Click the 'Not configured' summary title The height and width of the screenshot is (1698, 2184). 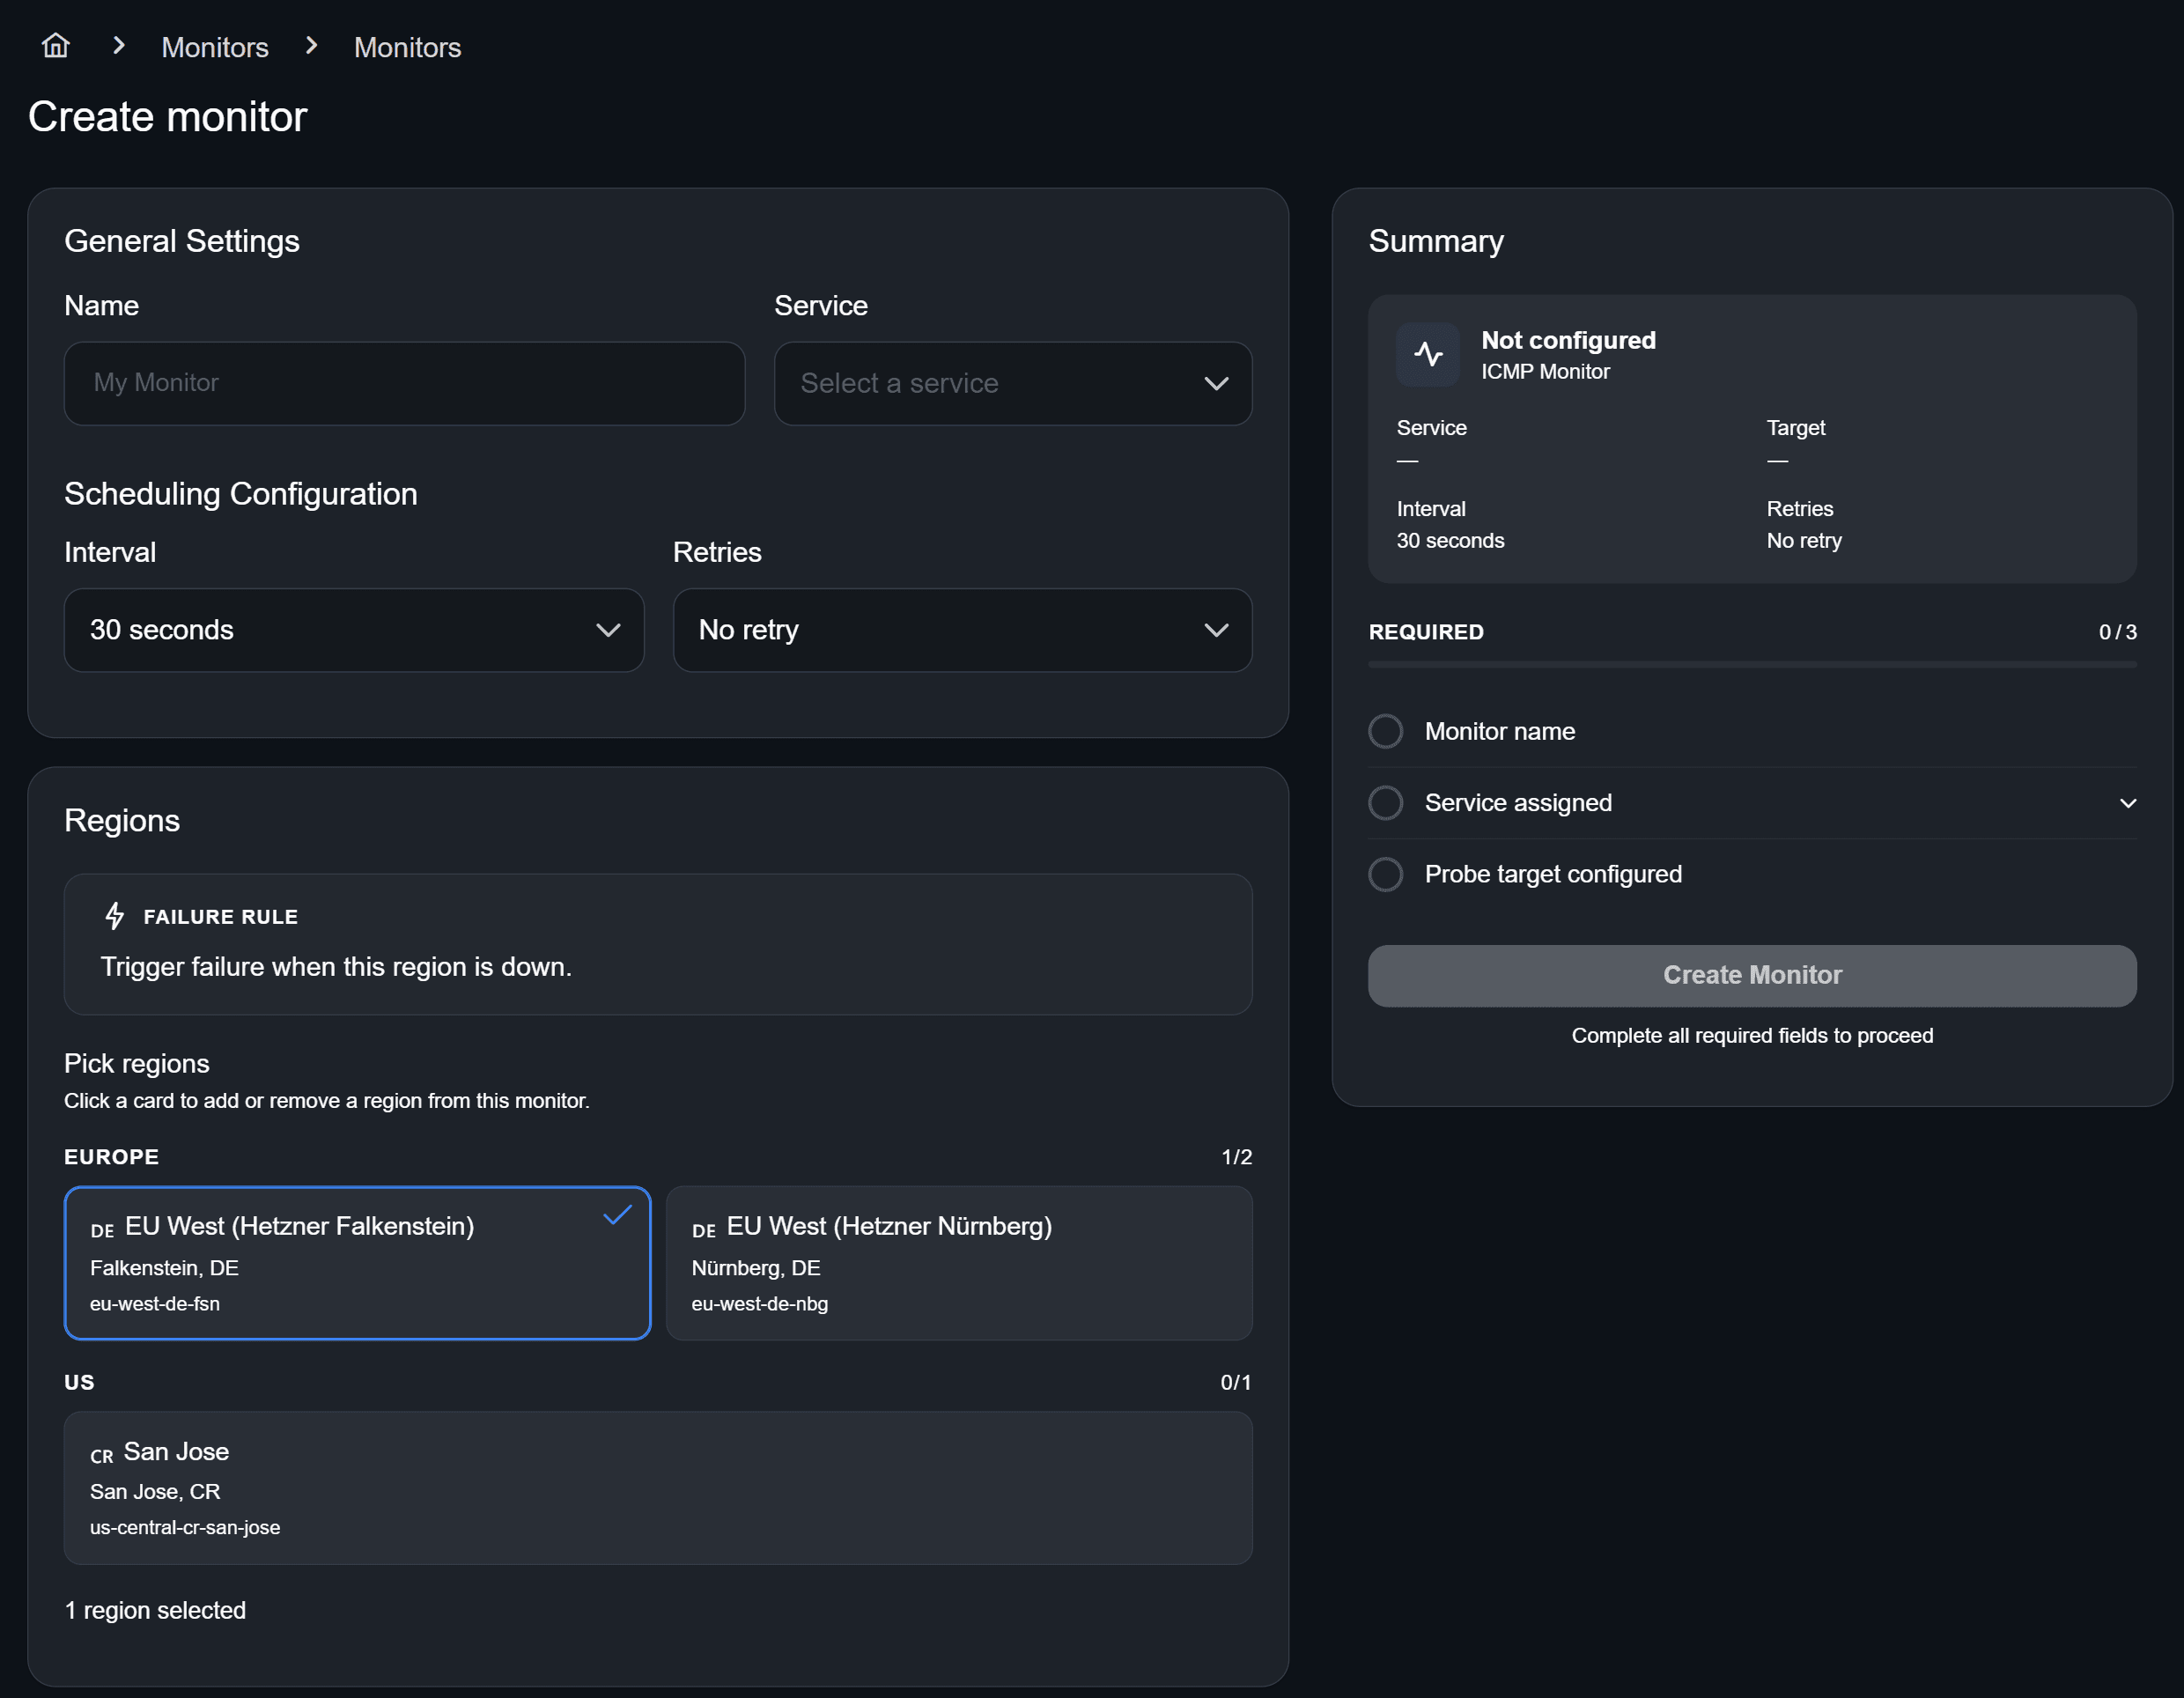coord(1568,340)
